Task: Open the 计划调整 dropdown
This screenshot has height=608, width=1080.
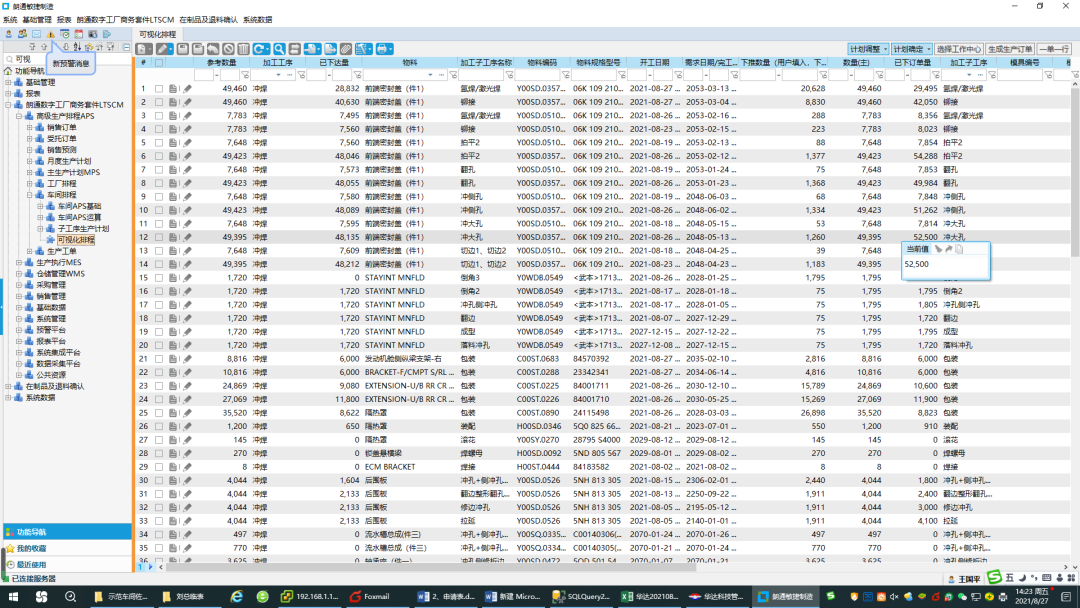Action: coord(867,49)
